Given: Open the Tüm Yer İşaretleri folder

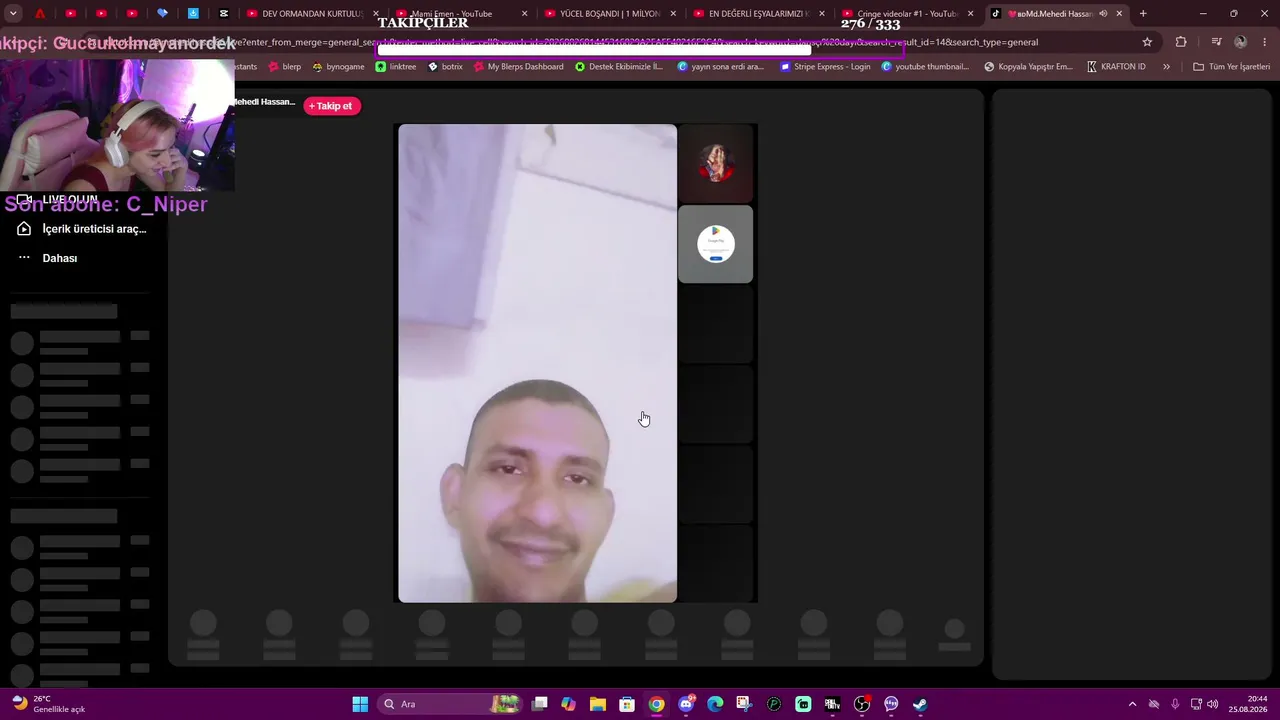Looking at the screenshot, I should [x=1231, y=67].
